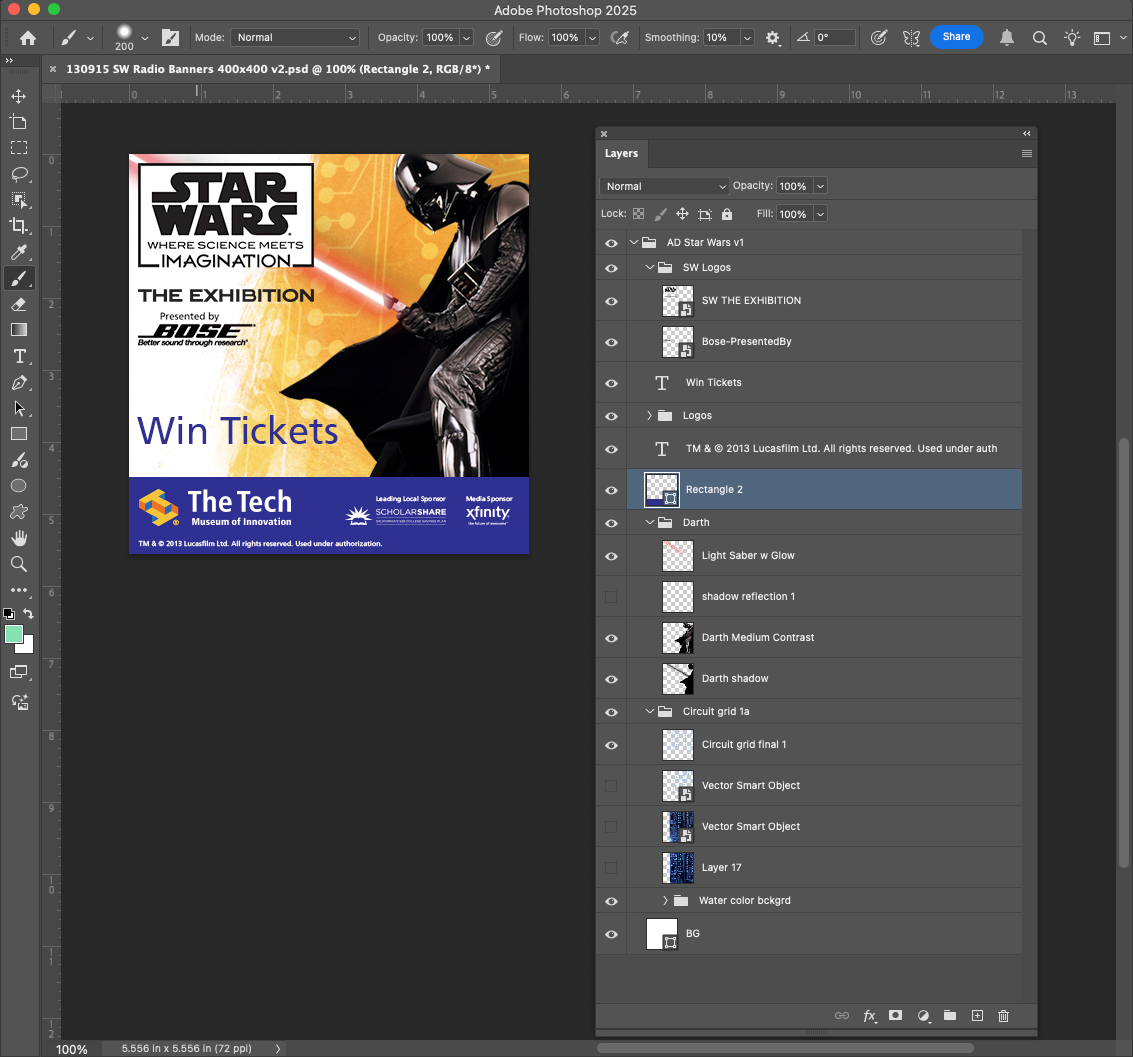Select the Lasso tool
Image resolution: width=1133 pixels, height=1057 pixels.
click(x=19, y=174)
